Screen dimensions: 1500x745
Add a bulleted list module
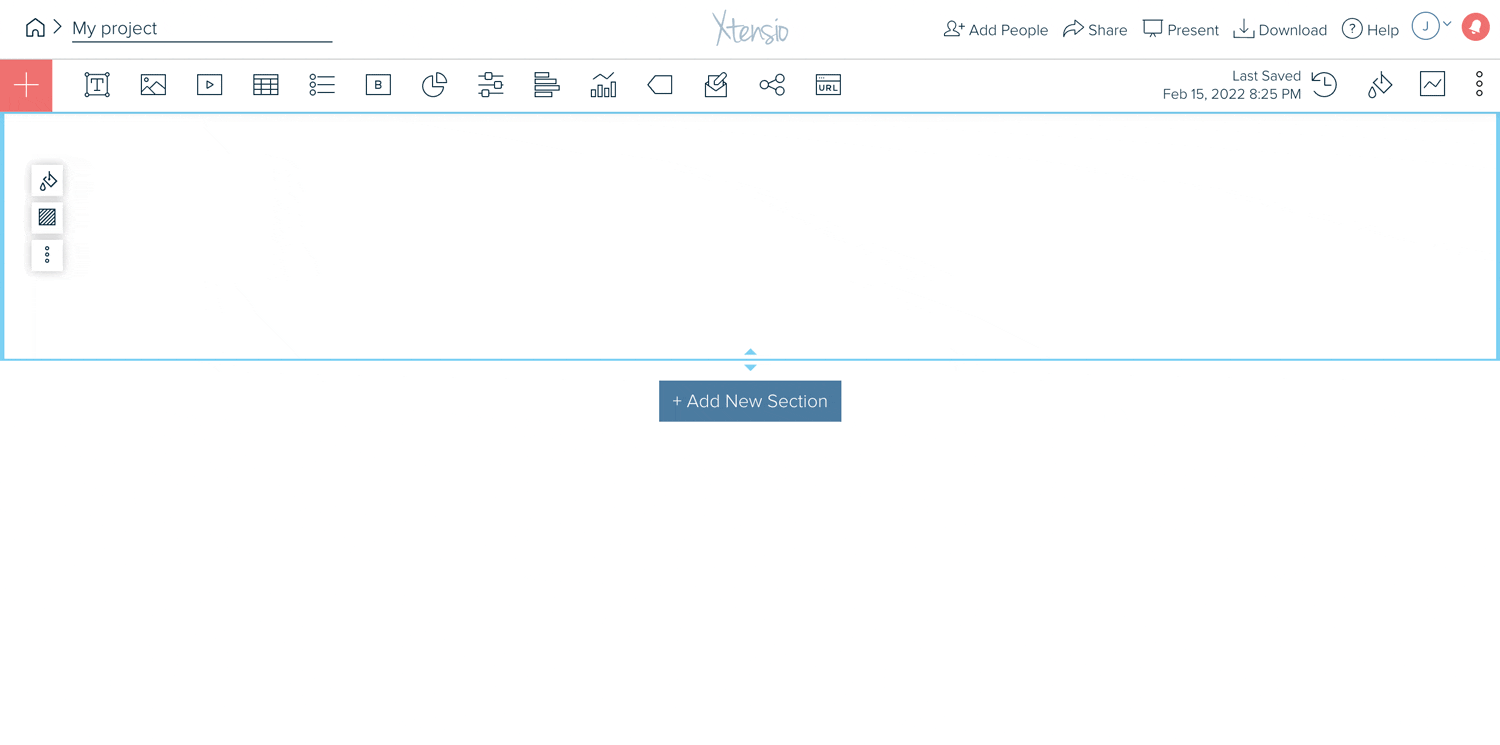tap(322, 85)
